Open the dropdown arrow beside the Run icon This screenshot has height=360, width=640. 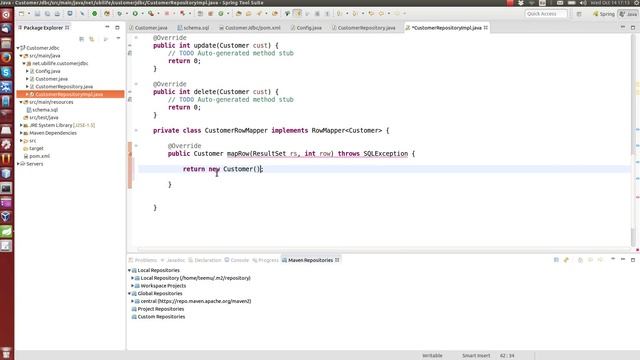click(x=142, y=13)
